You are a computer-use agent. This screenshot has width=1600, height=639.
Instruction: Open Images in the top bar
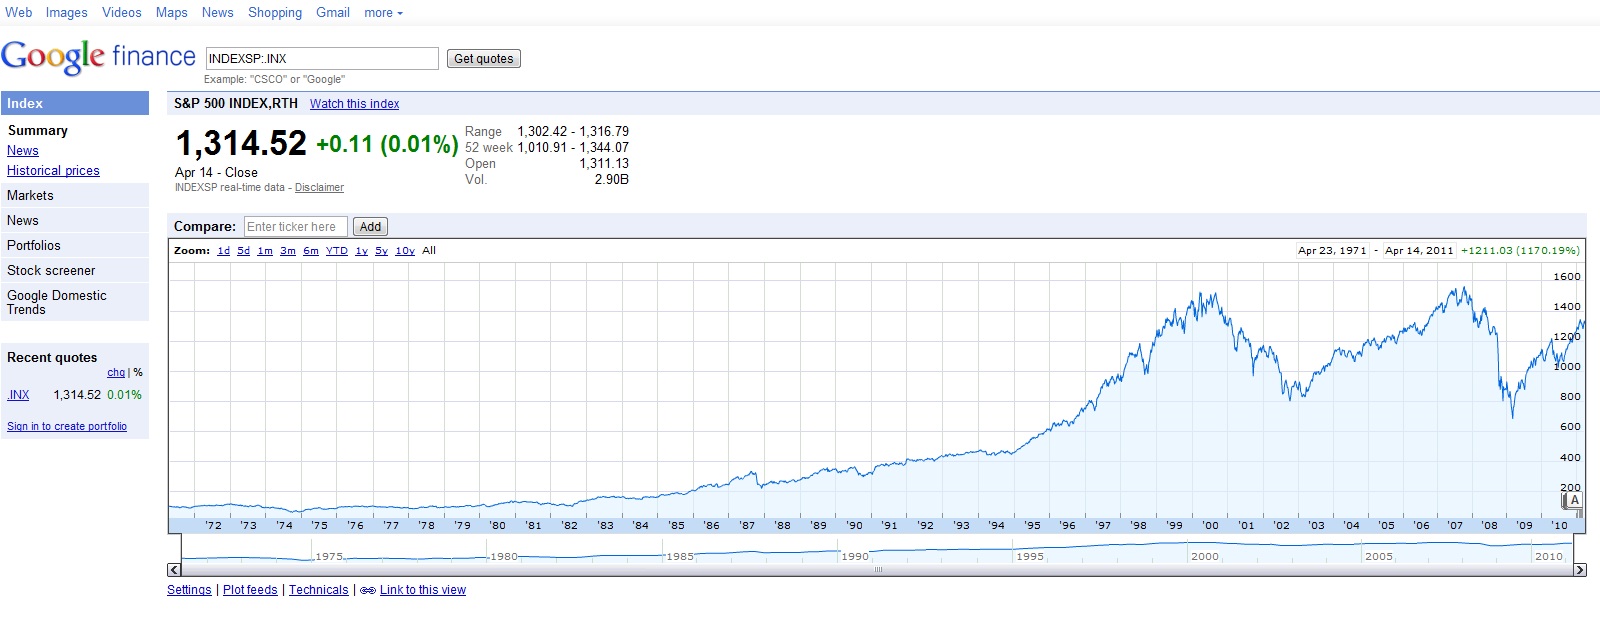click(x=66, y=13)
